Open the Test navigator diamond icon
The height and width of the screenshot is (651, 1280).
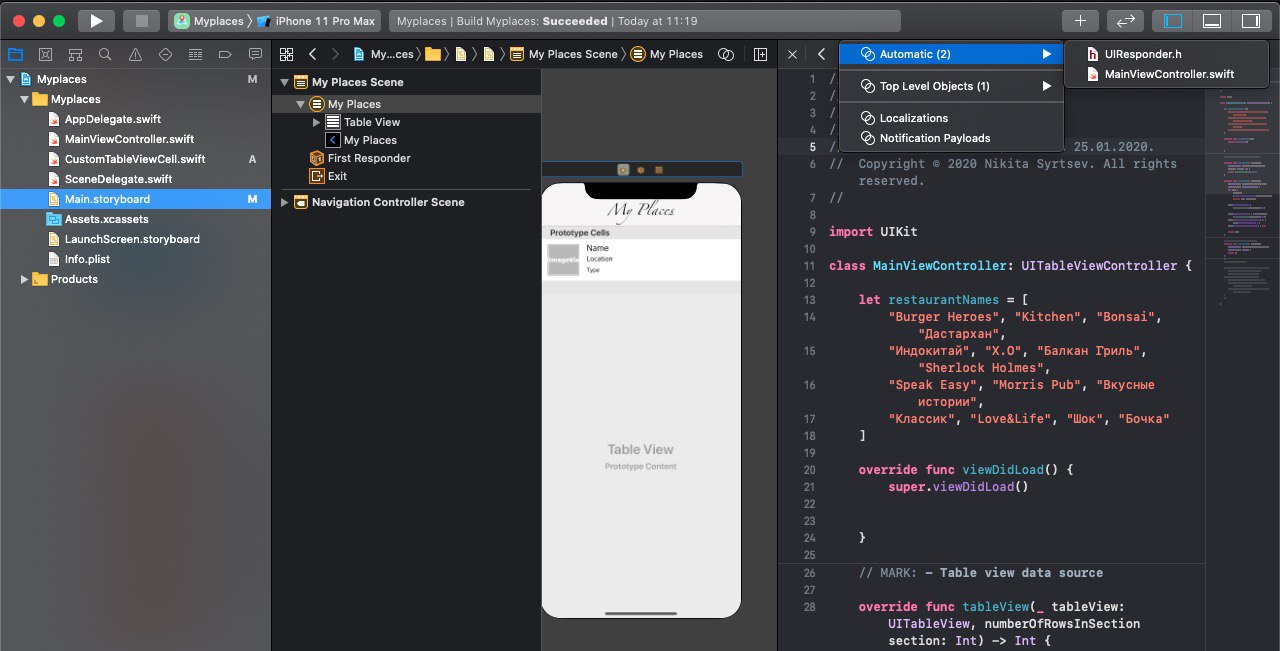pyautogui.click(x=165, y=54)
